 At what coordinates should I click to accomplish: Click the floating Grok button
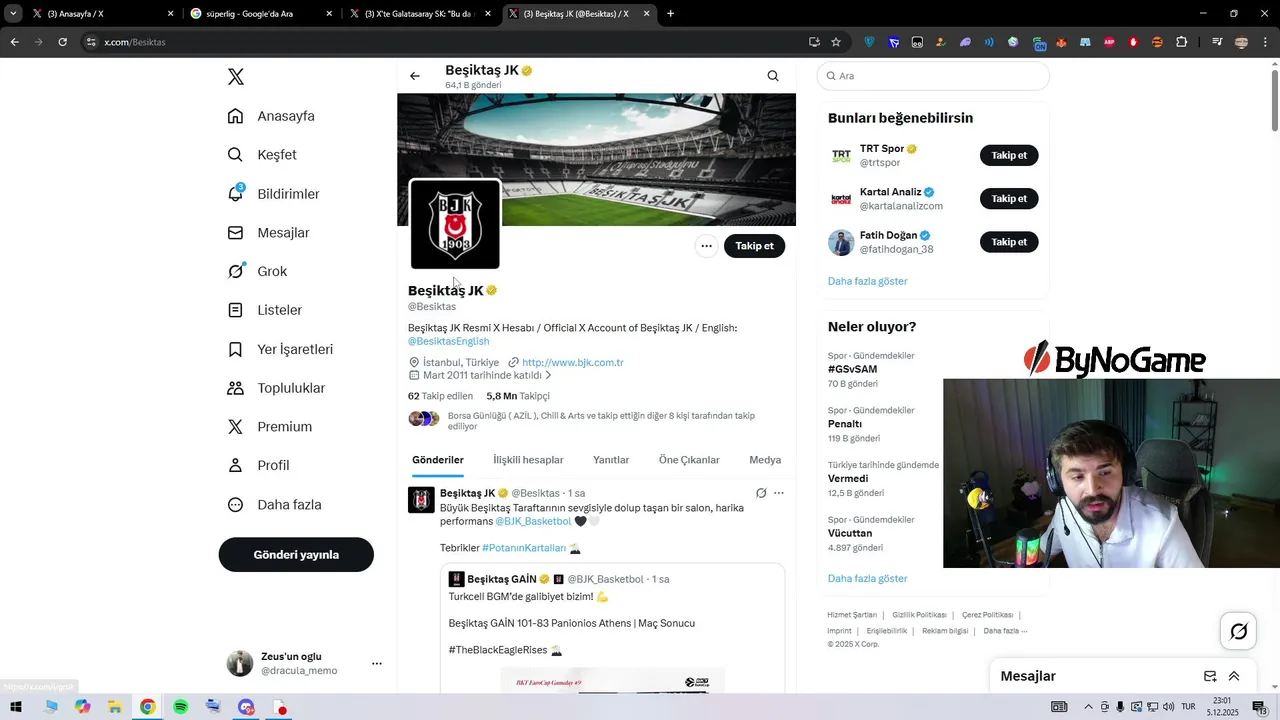point(1238,631)
